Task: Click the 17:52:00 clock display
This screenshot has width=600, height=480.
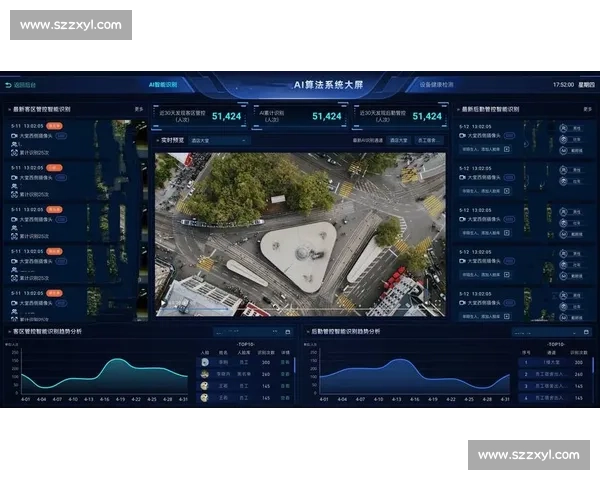Action: [563, 85]
